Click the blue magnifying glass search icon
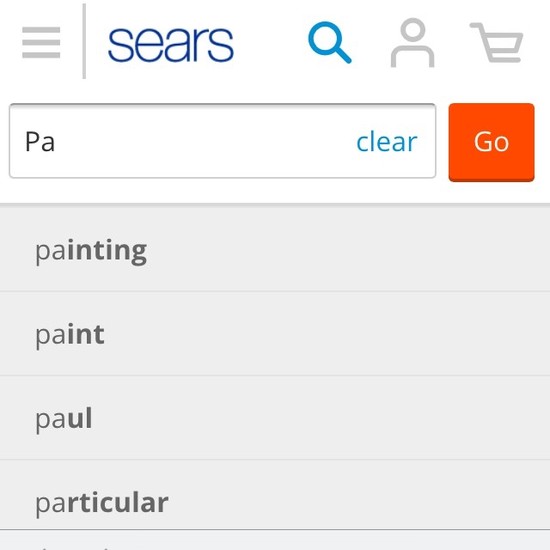Screen dimensions: 550x550 [330, 43]
